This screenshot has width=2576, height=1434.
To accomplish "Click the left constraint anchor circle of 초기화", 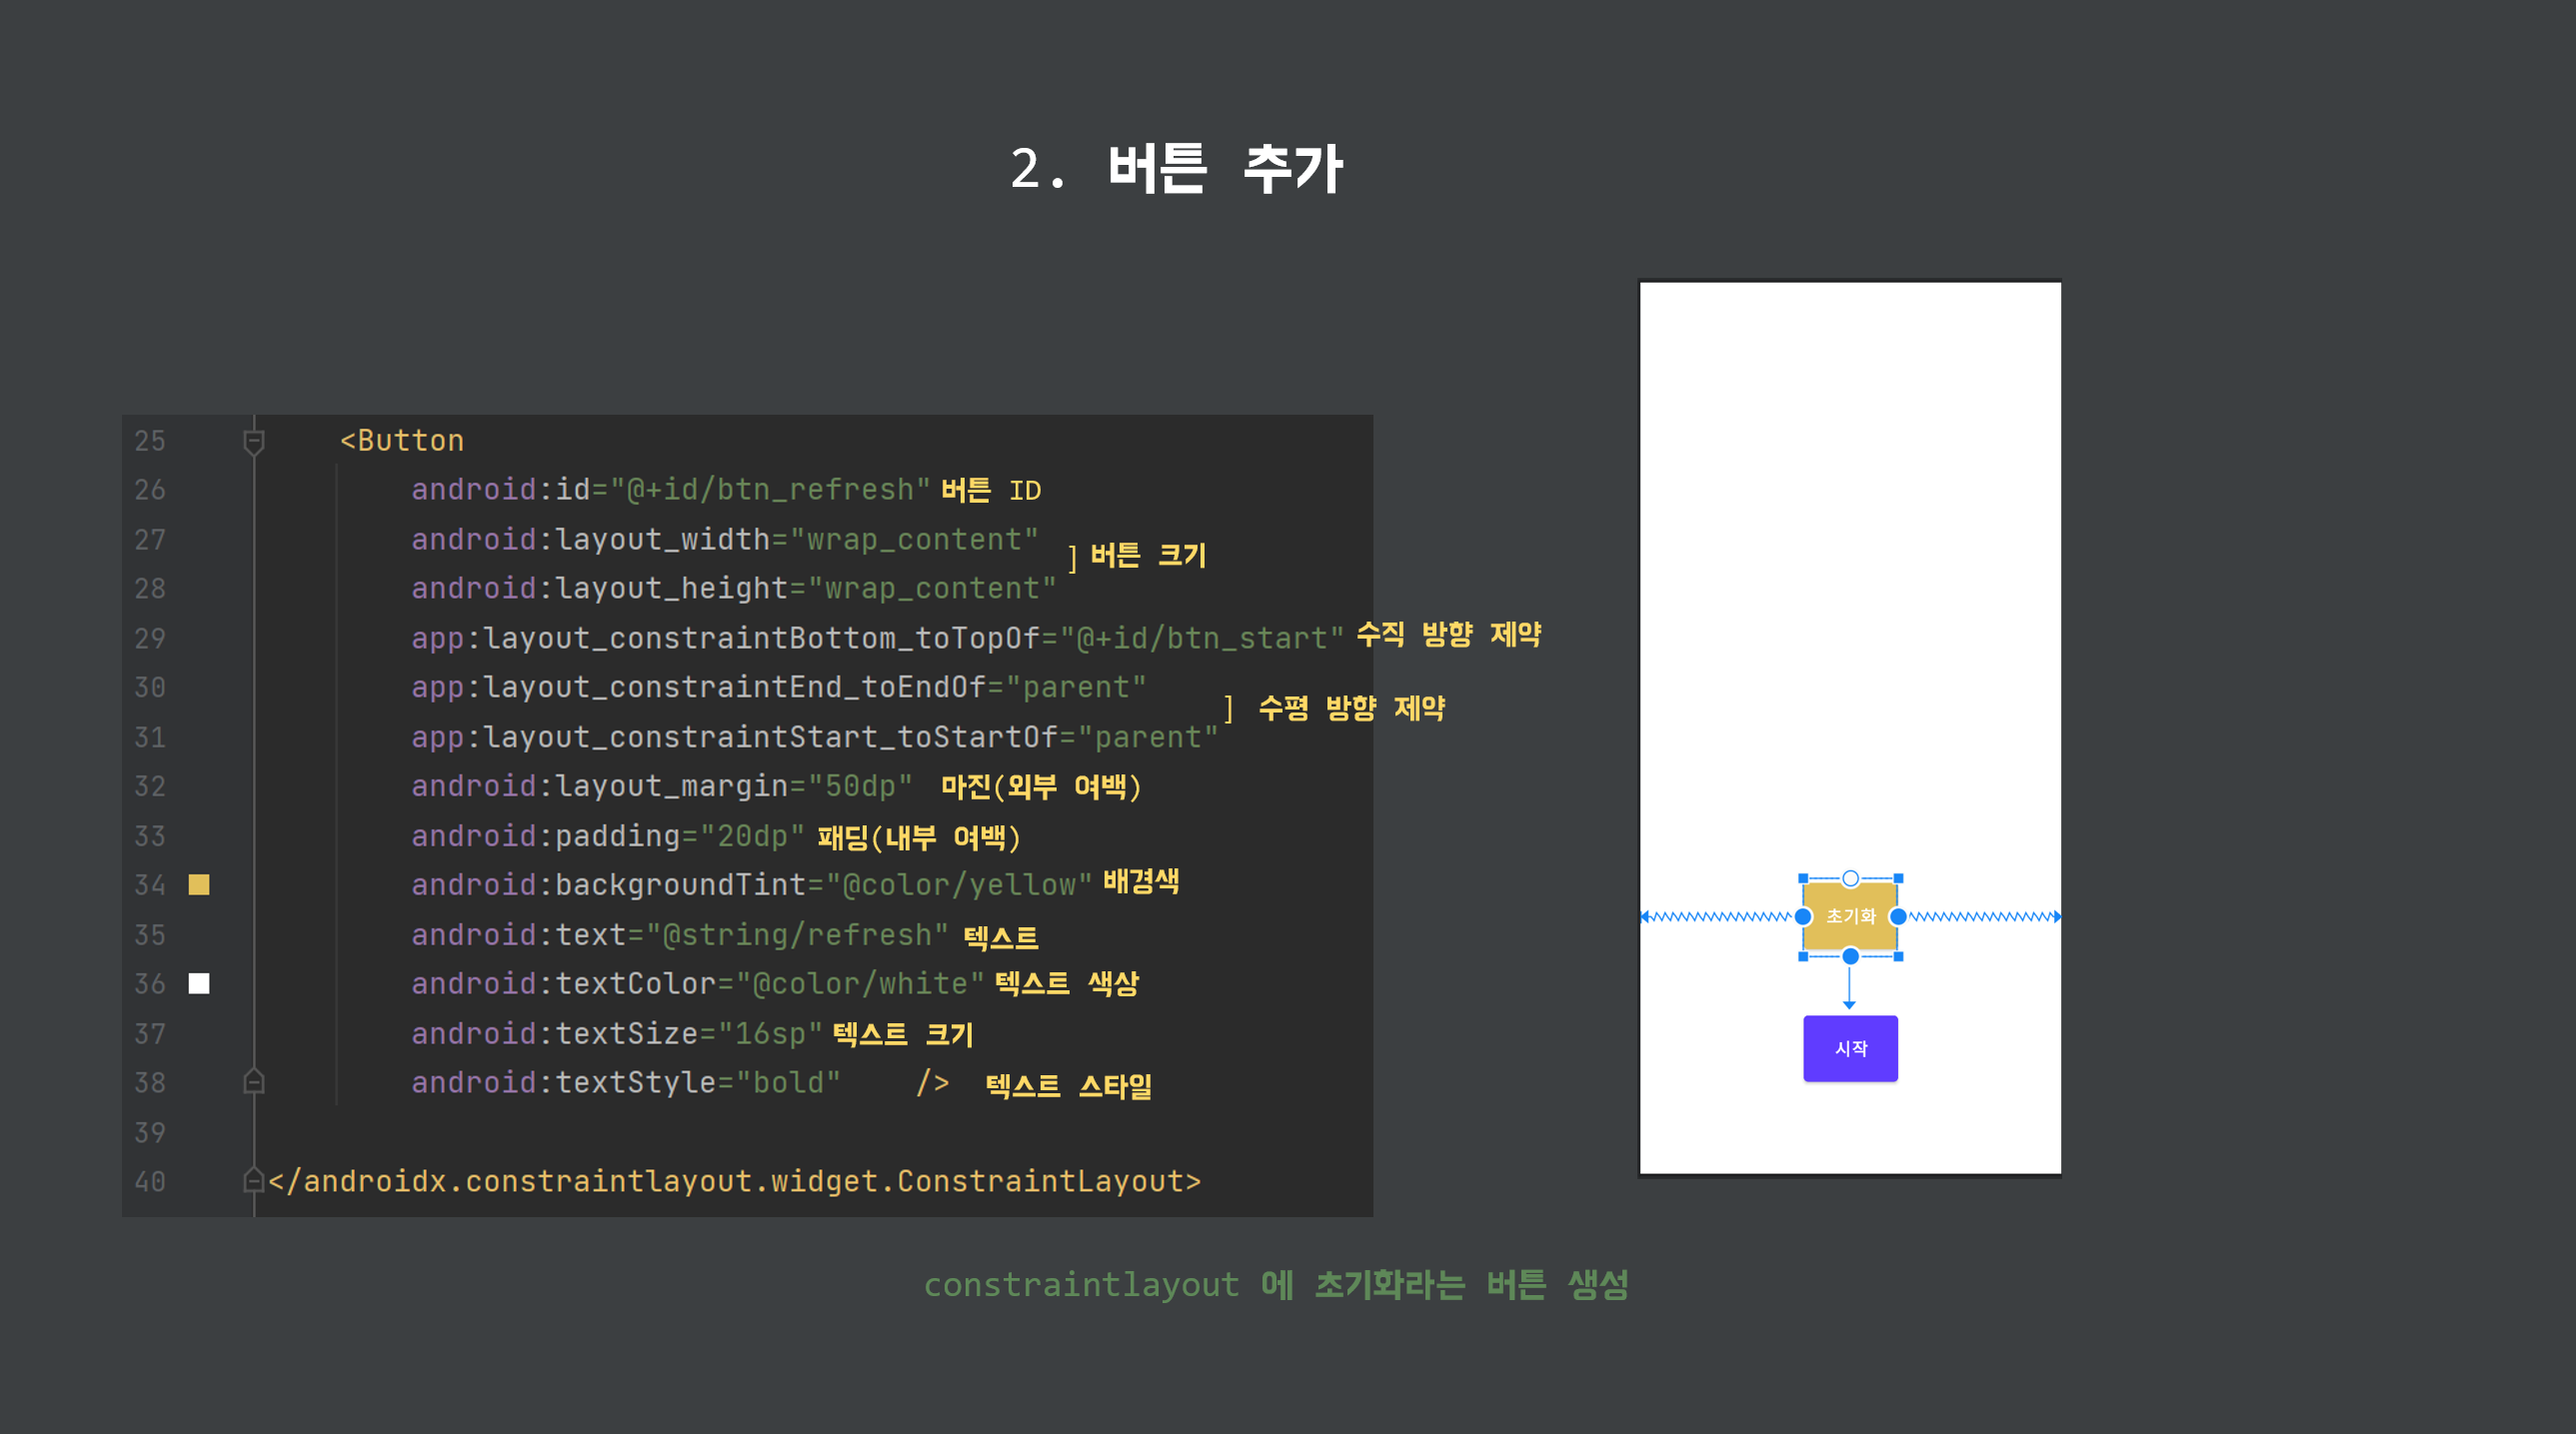I will 1803,917.
